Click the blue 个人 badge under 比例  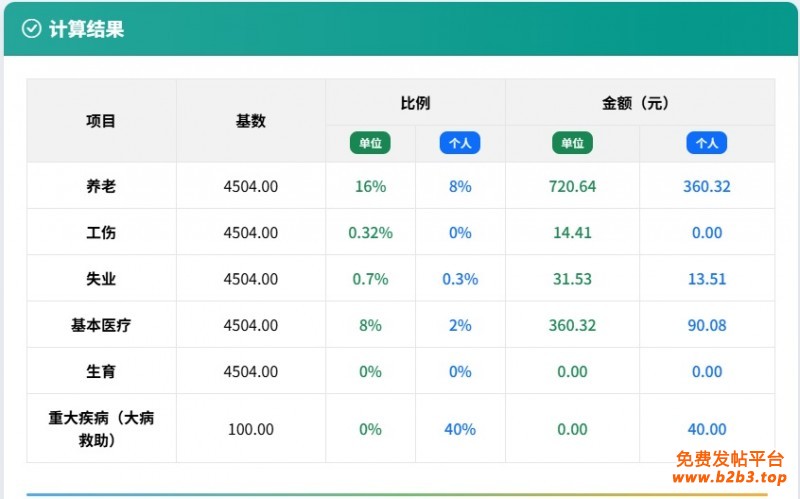click(x=460, y=143)
